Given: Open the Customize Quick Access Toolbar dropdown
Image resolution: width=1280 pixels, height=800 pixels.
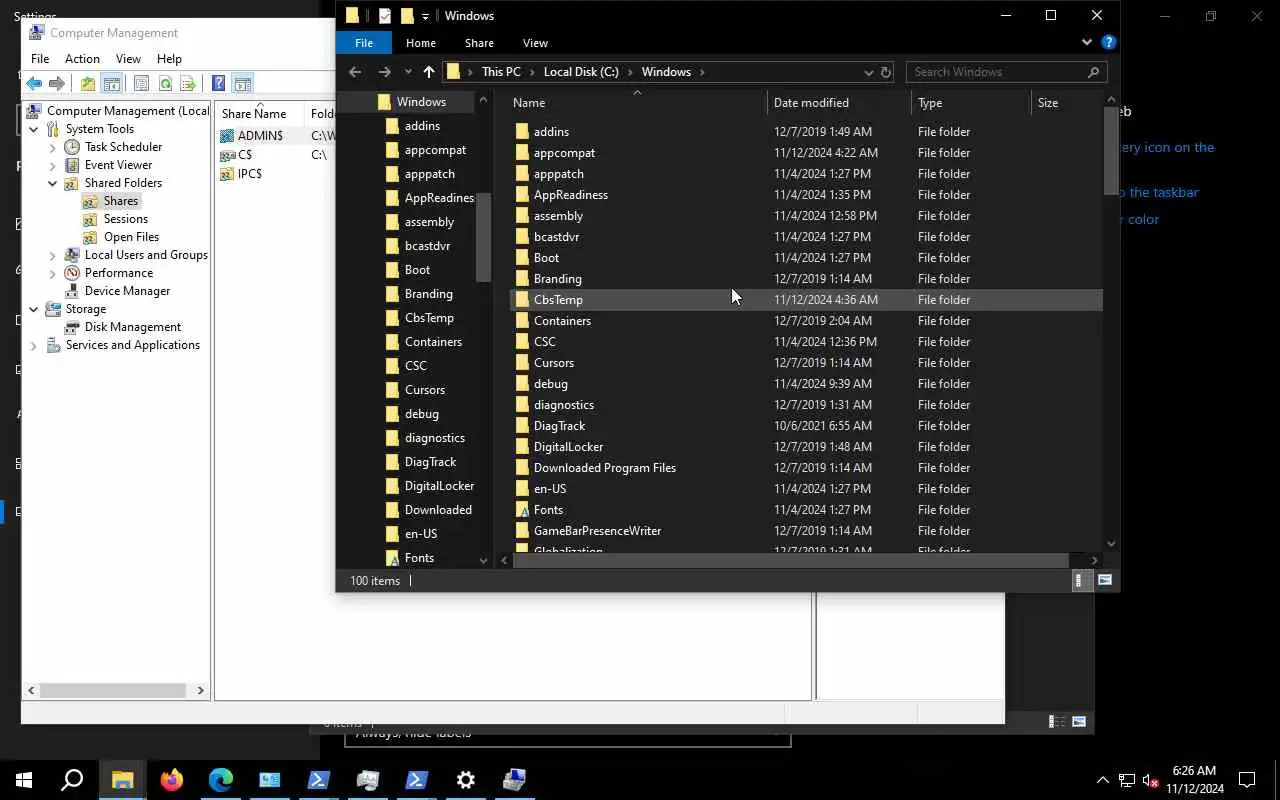Looking at the screenshot, I should point(426,16).
